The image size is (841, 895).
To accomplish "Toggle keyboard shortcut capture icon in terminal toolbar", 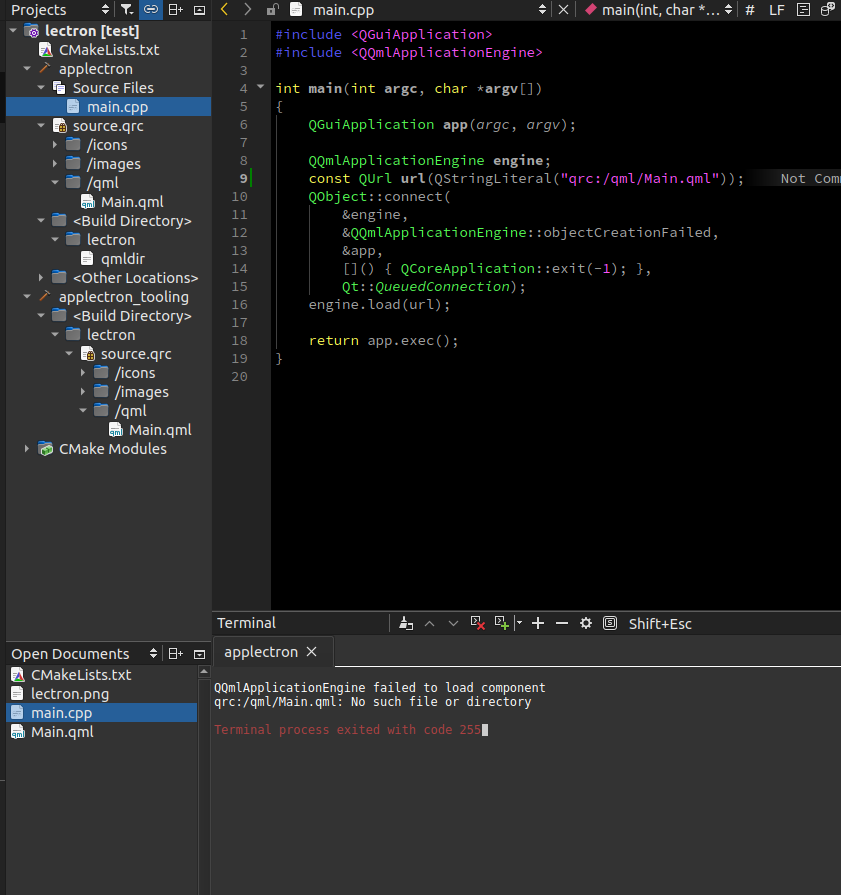I will point(609,623).
